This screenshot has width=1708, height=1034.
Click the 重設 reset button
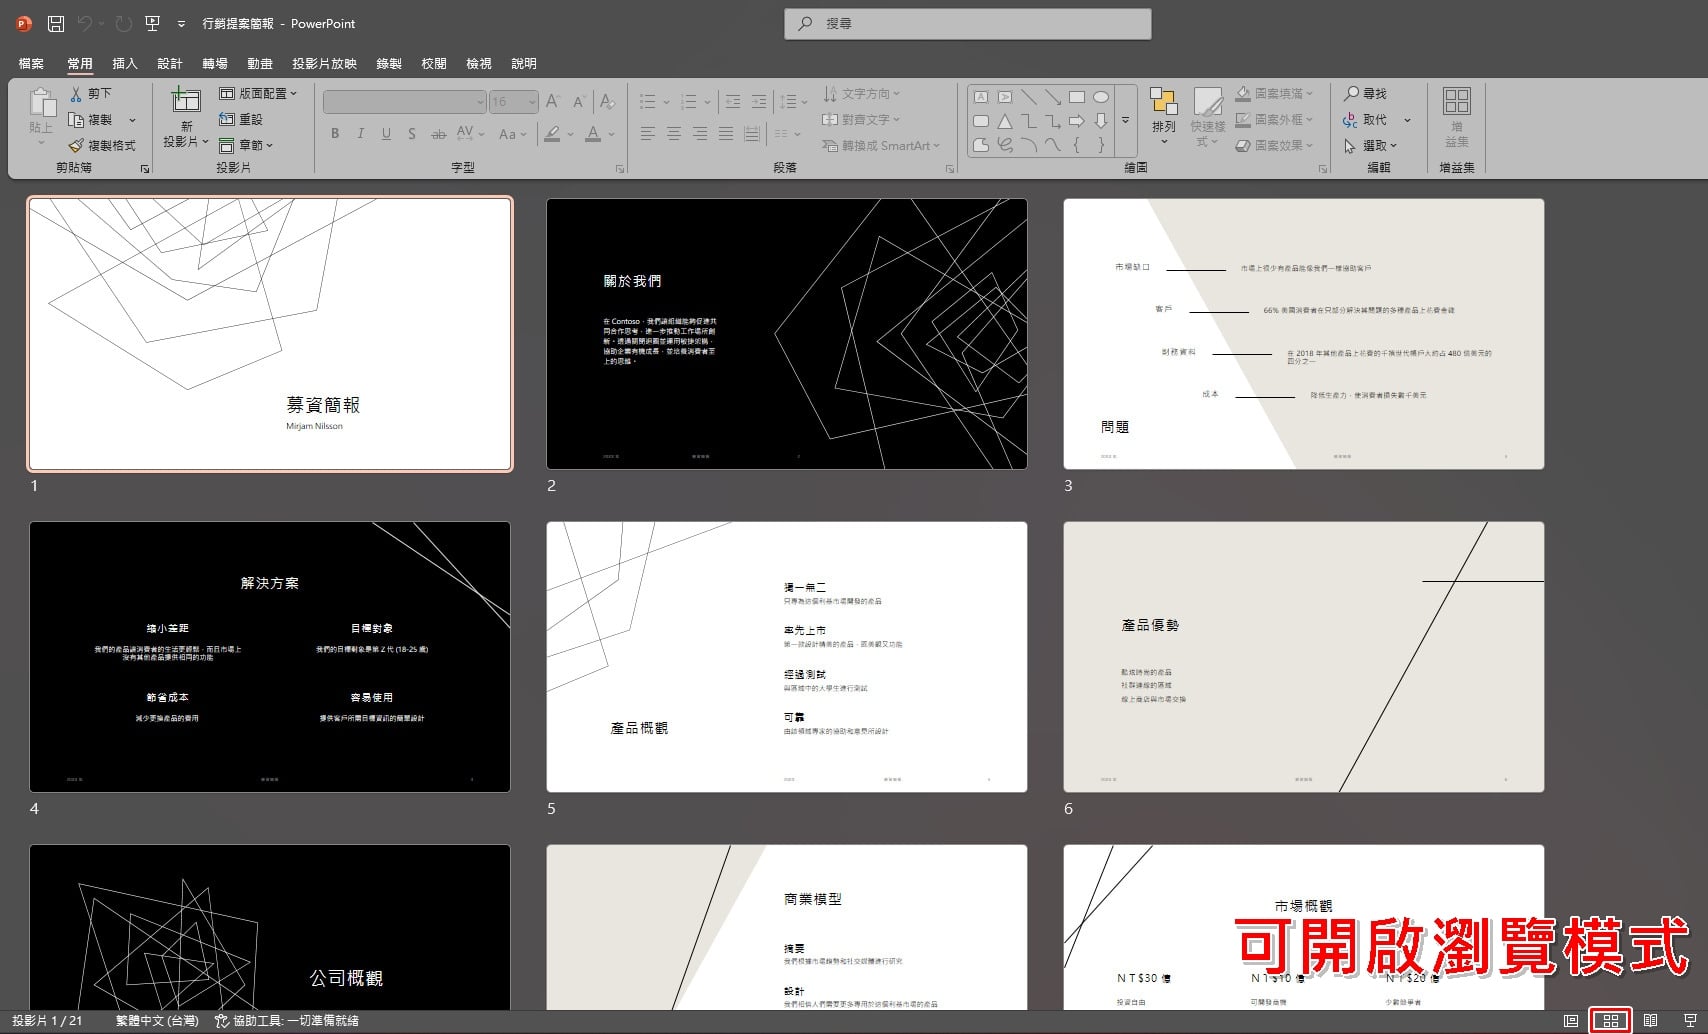(240, 119)
